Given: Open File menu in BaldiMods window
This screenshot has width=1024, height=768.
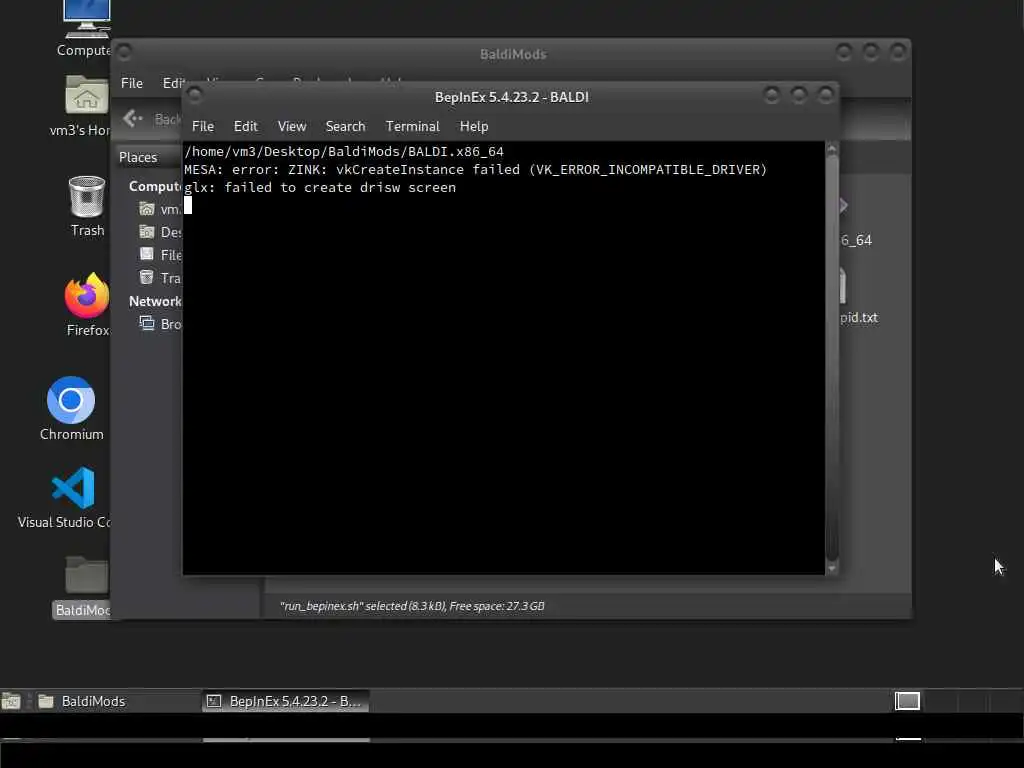Looking at the screenshot, I should click(131, 83).
